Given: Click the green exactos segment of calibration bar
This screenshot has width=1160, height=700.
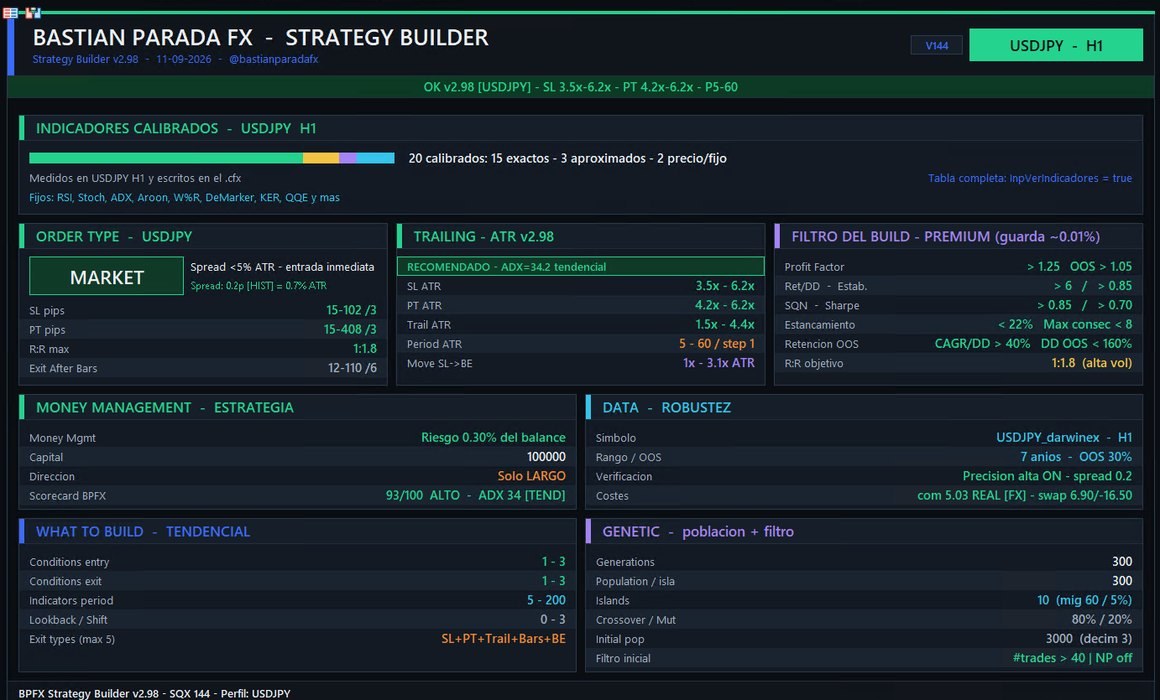Looking at the screenshot, I should coord(166,158).
